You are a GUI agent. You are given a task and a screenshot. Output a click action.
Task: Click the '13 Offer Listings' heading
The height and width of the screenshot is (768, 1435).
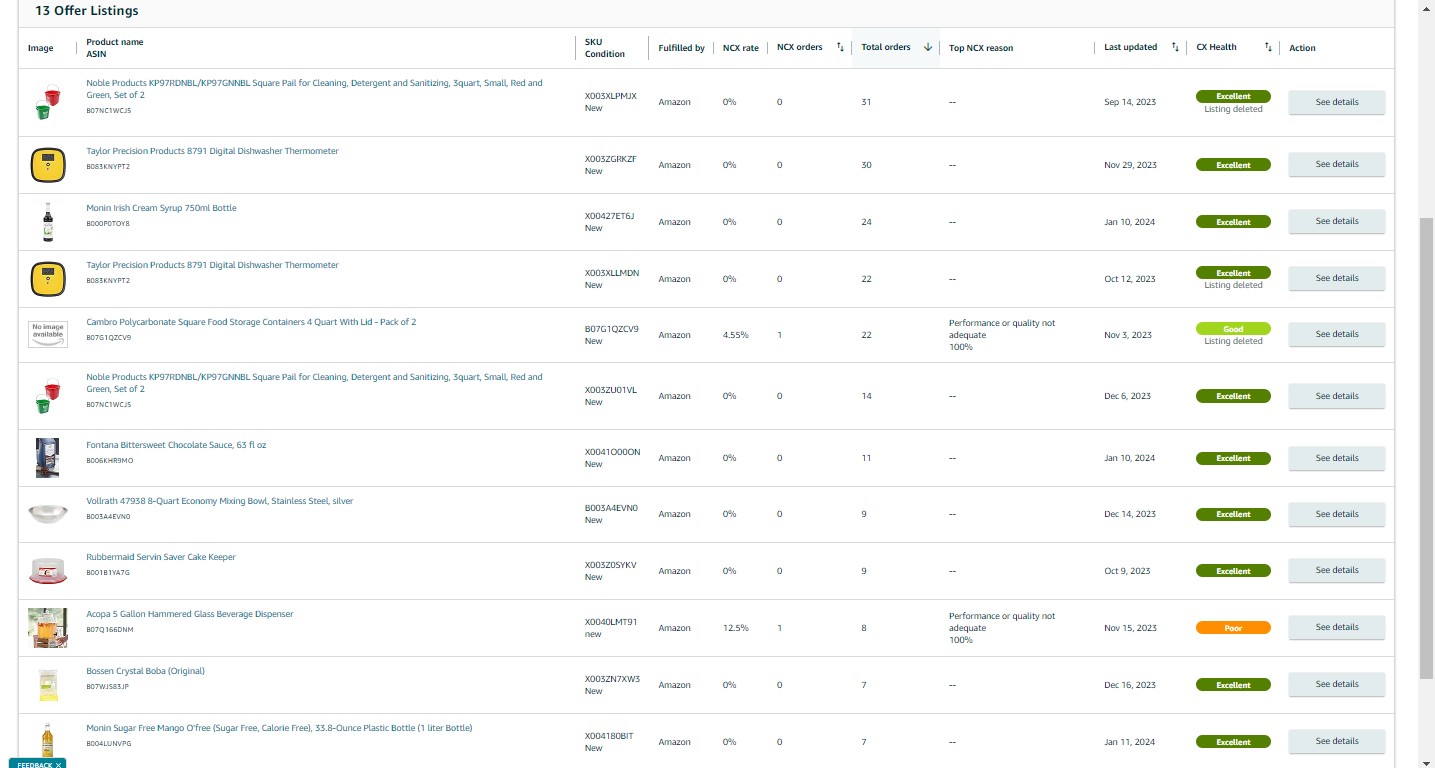[x=87, y=11]
